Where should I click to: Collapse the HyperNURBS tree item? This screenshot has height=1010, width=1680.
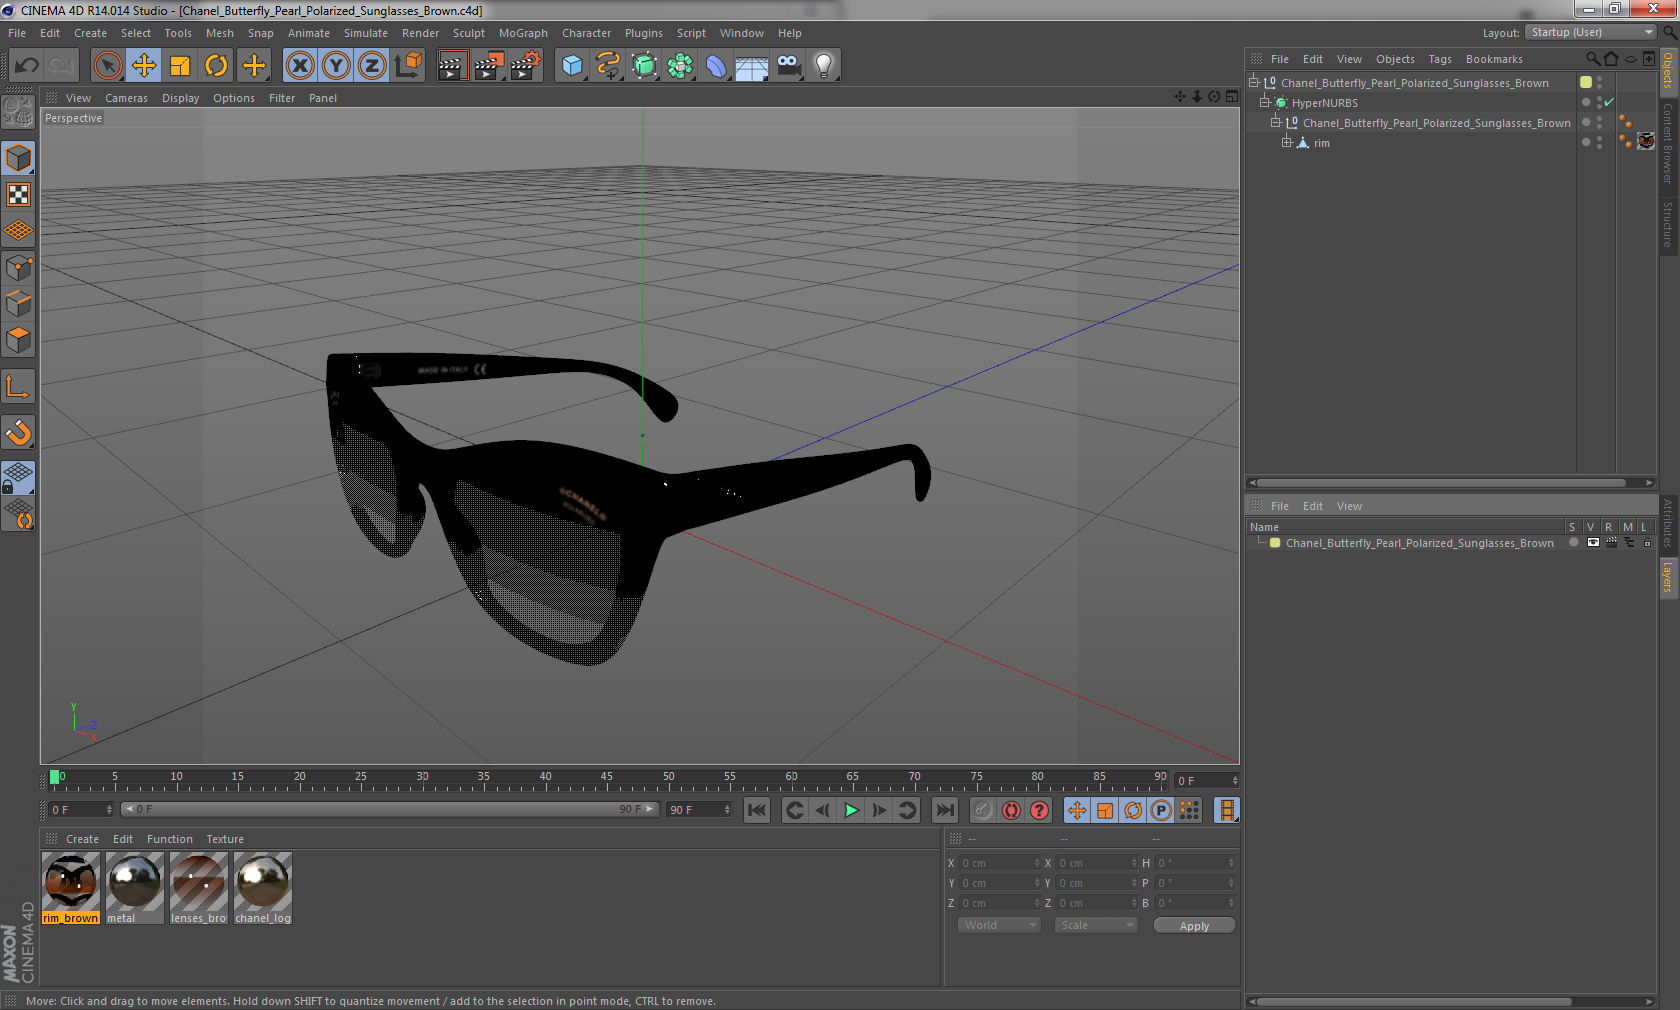point(1264,102)
